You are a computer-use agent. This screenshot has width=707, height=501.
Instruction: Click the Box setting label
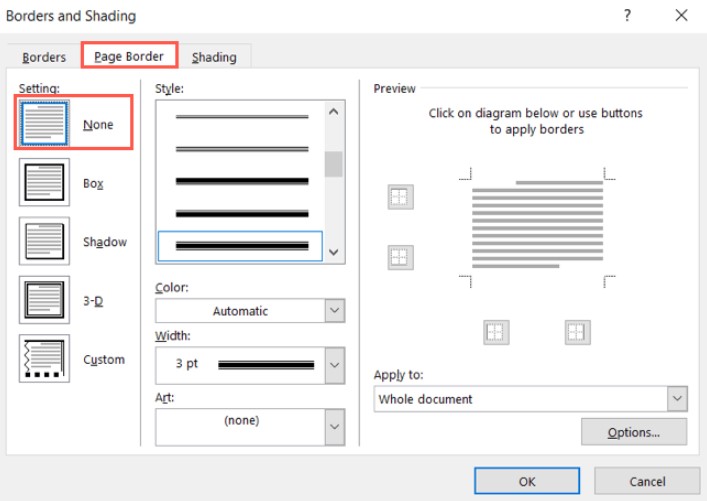[93, 184]
